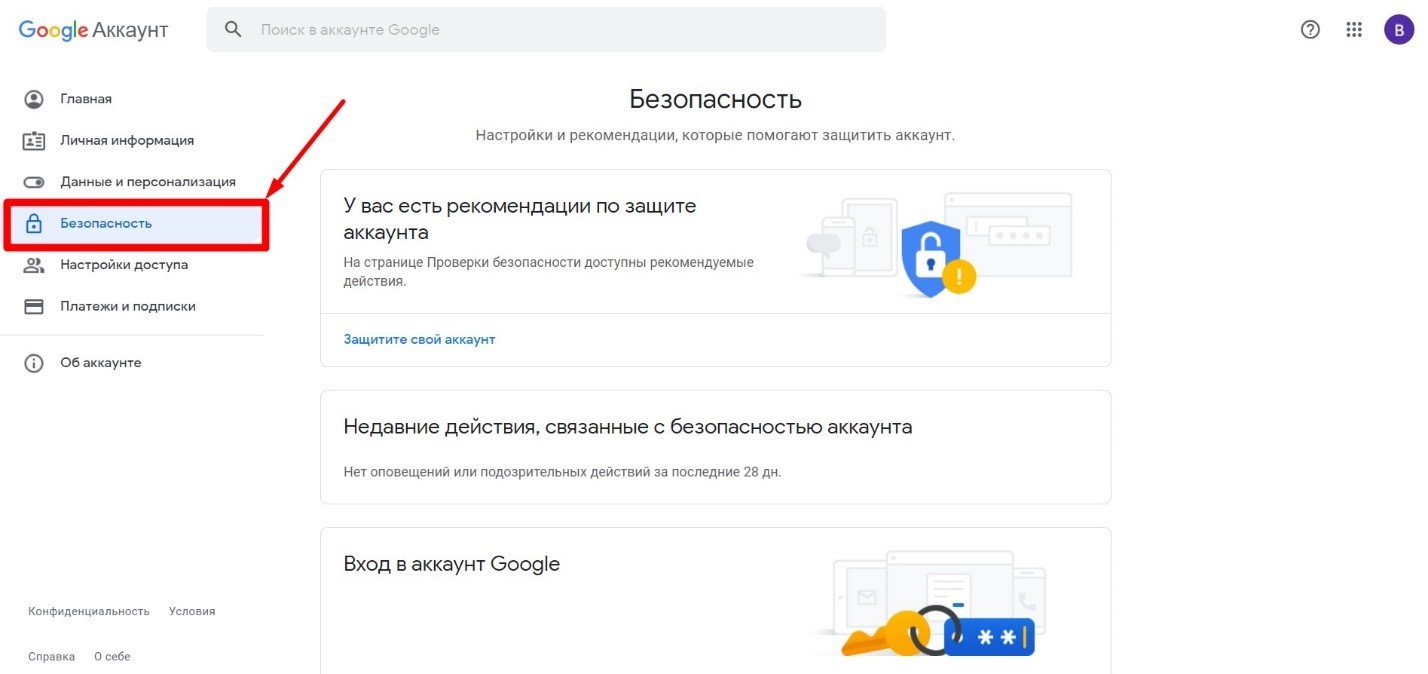Click the Об аккаунте info icon

coord(34,363)
